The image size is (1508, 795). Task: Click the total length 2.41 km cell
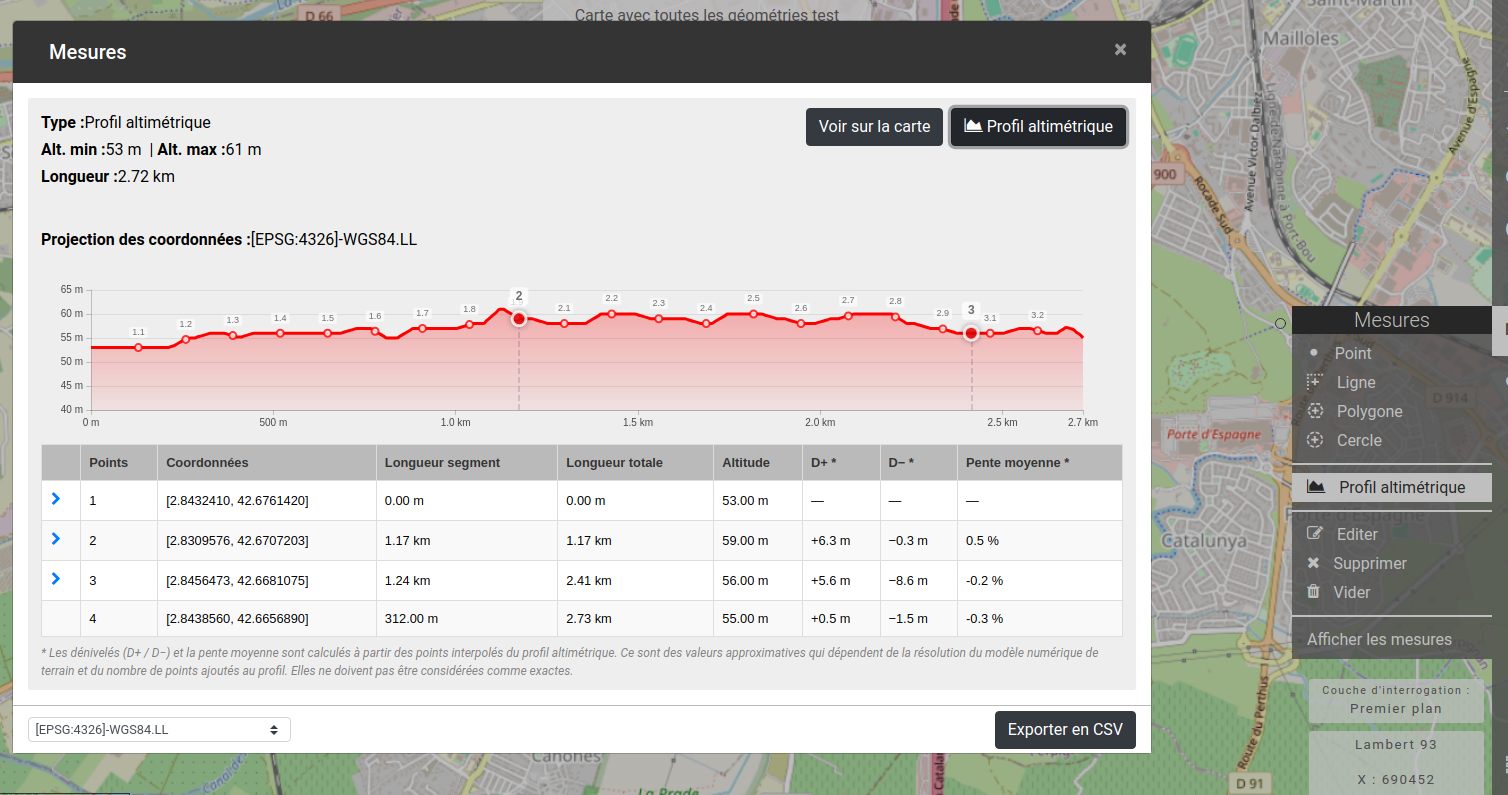click(635, 580)
